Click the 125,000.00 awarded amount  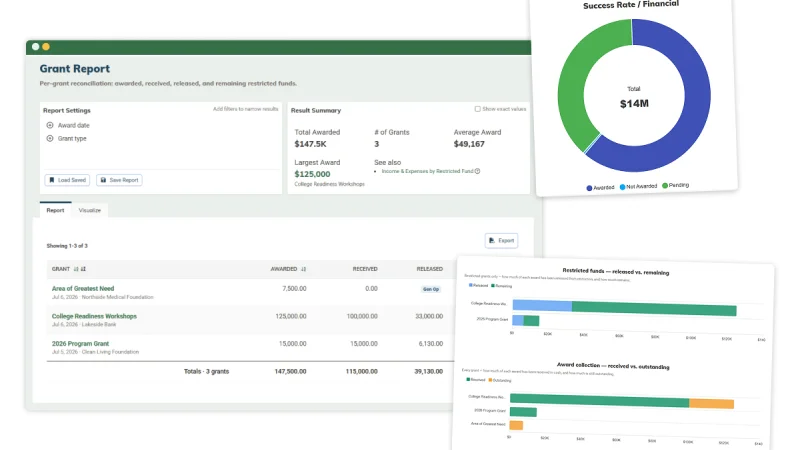pos(291,316)
